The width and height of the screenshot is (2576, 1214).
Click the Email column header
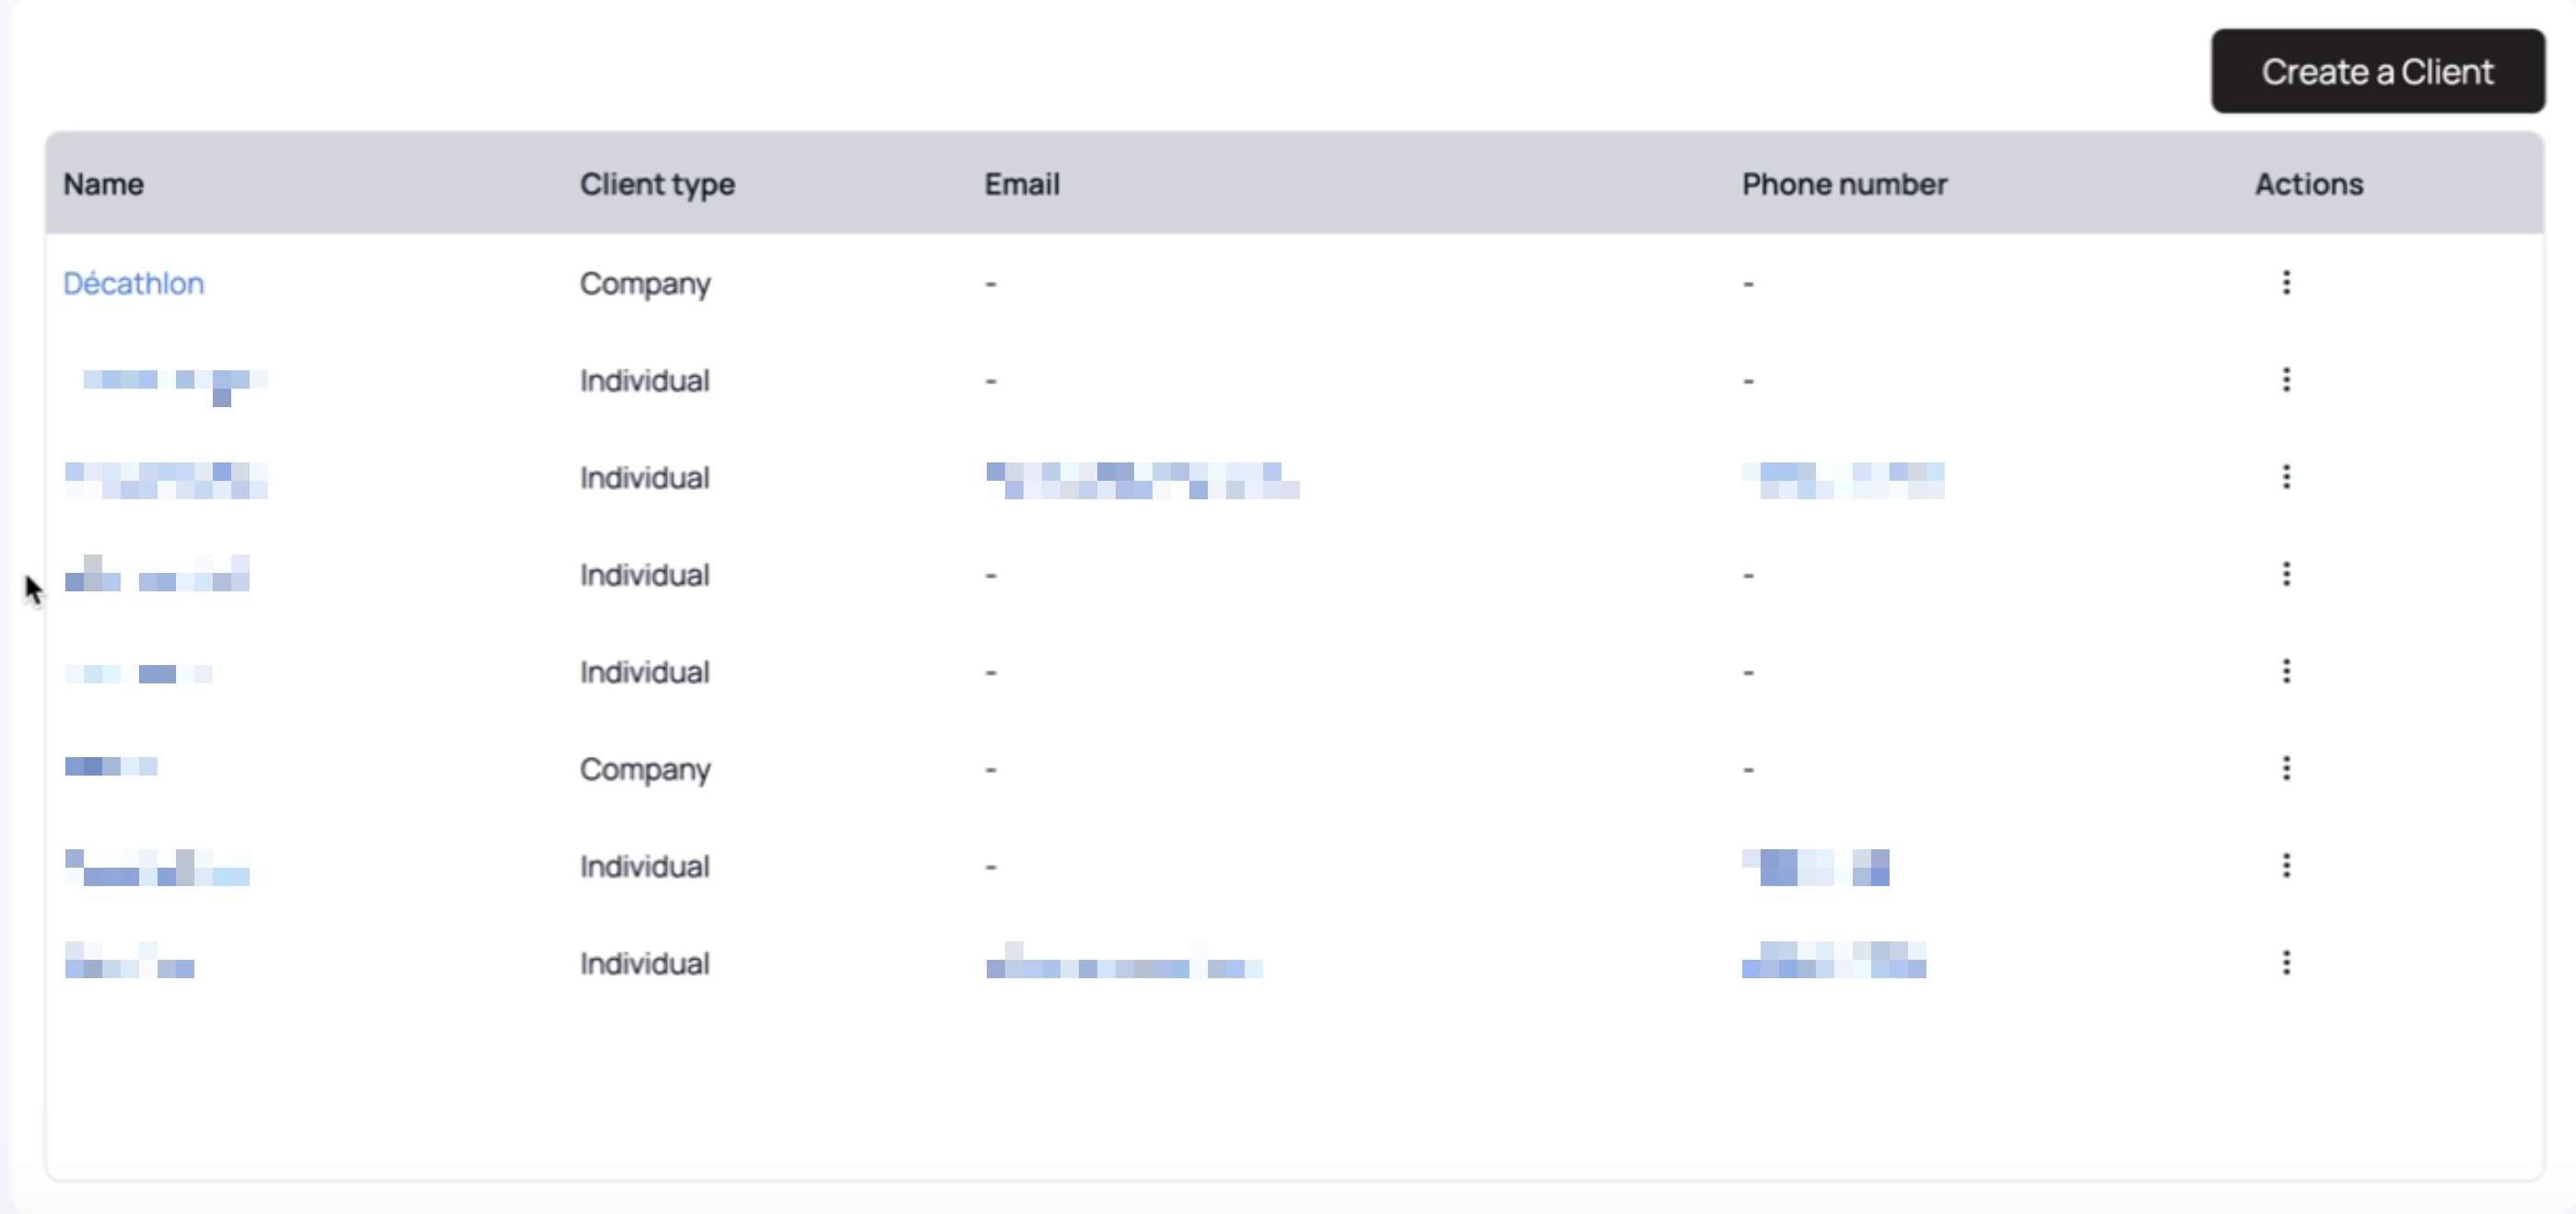pyautogui.click(x=1021, y=184)
